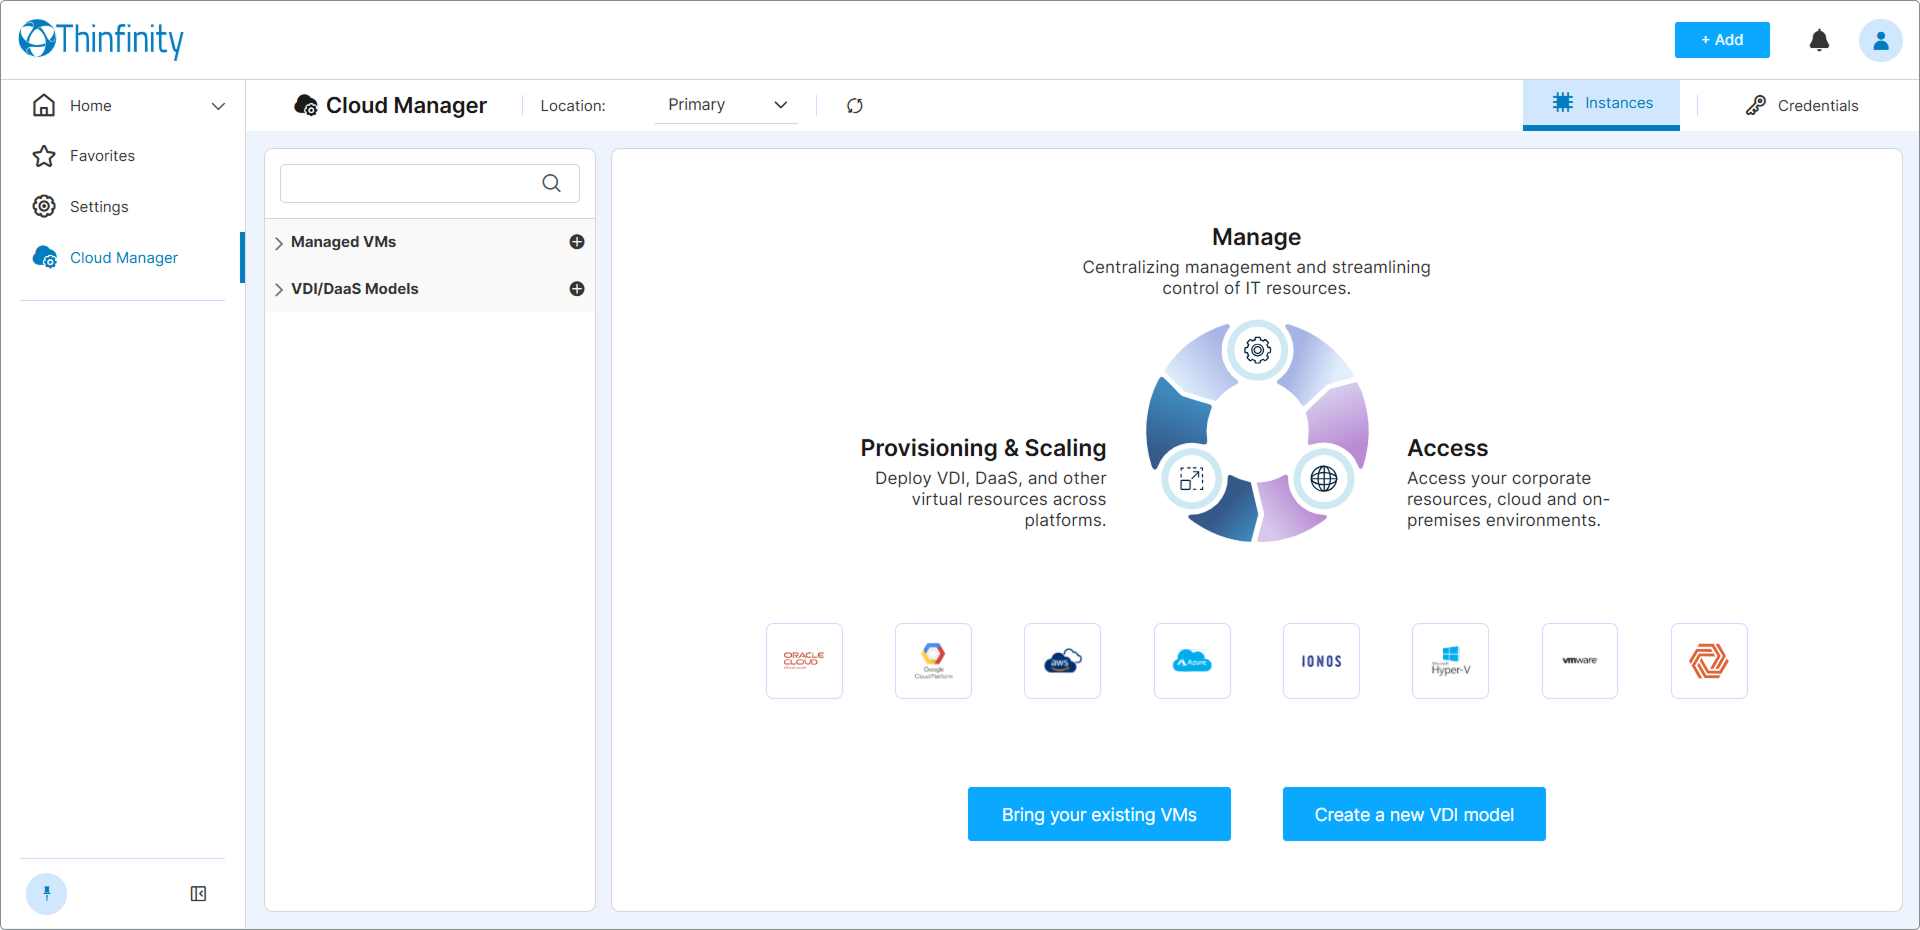Viewport: 1920px width, 930px height.
Task: Select the VMware provider tile
Action: click(x=1580, y=661)
